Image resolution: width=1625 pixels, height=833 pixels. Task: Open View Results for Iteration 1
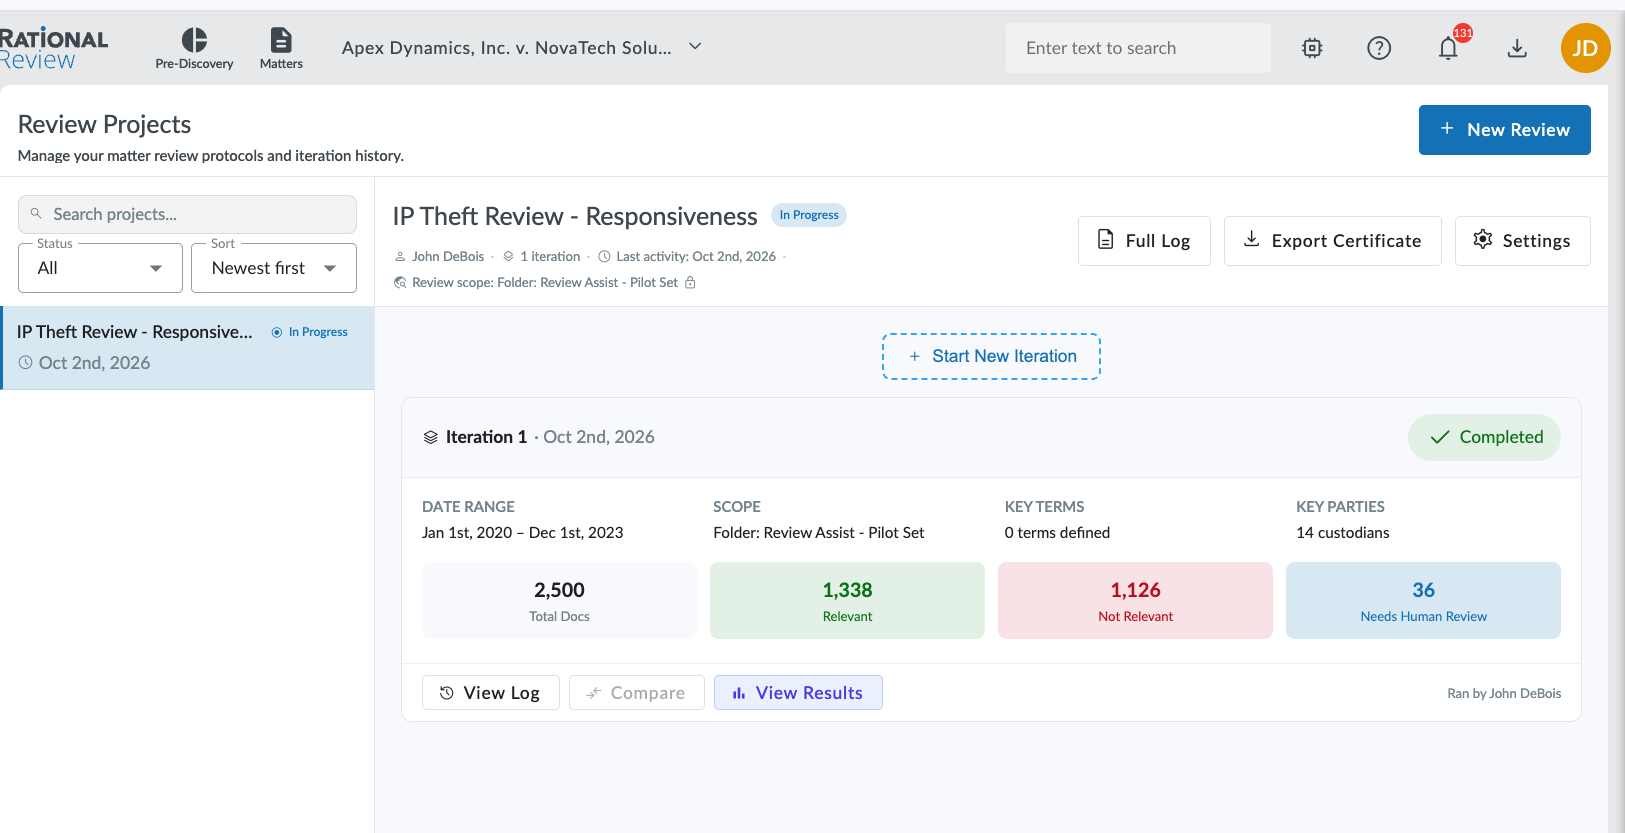coord(798,693)
